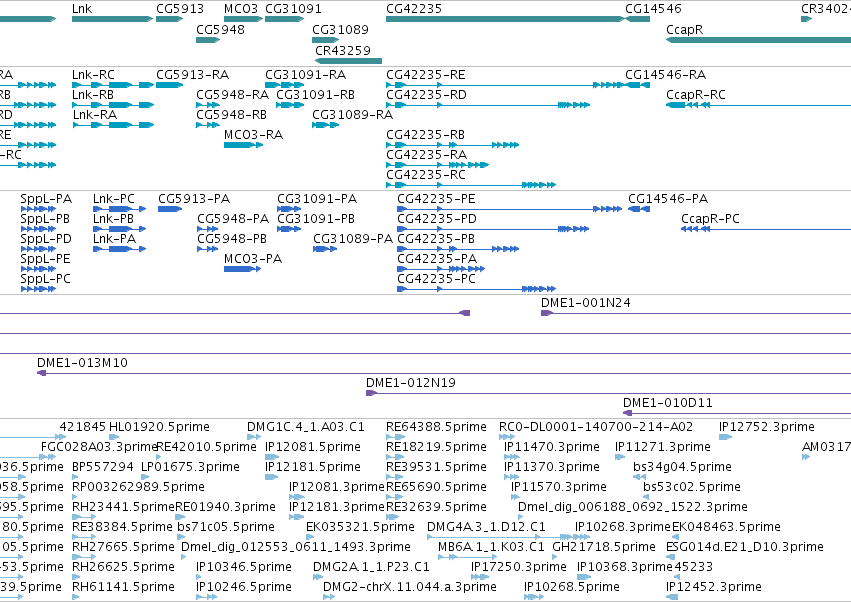
Task: Click the CR43259 gene label
Action: (343, 50)
